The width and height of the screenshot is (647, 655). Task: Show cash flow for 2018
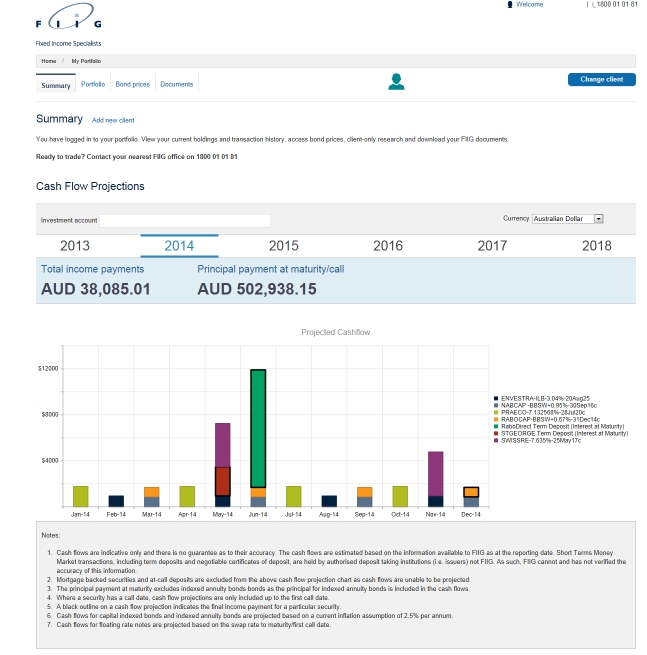596,246
